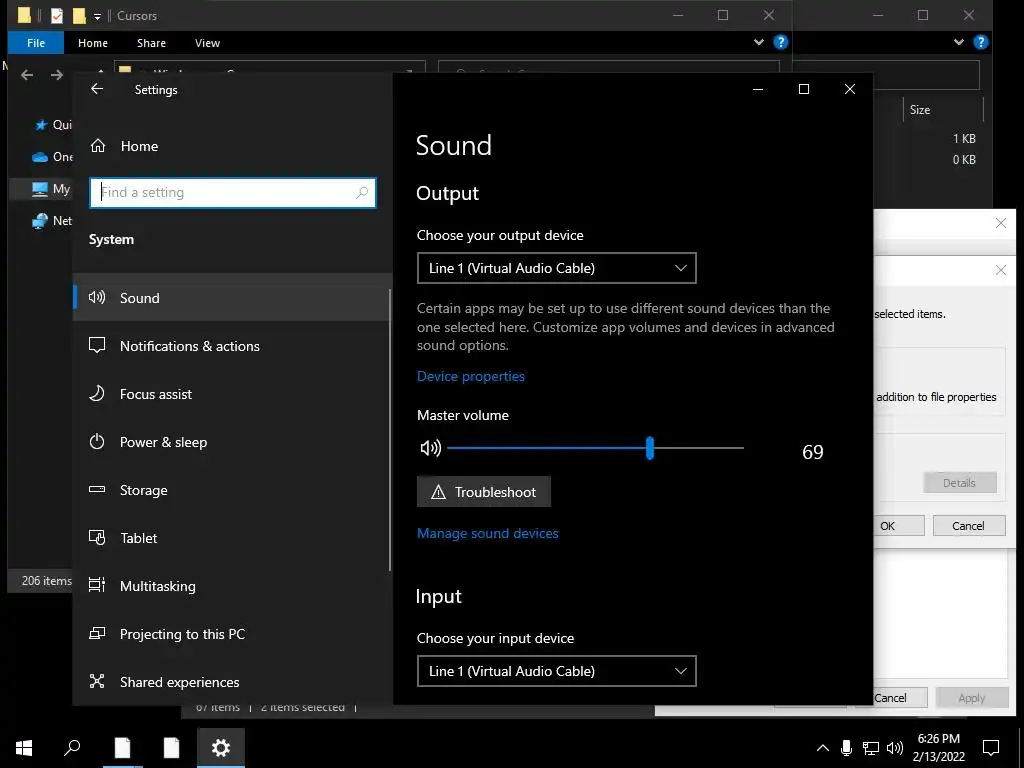Open the File tab in Cursors window
This screenshot has width=1024, height=768.
click(x=36, y=42)
